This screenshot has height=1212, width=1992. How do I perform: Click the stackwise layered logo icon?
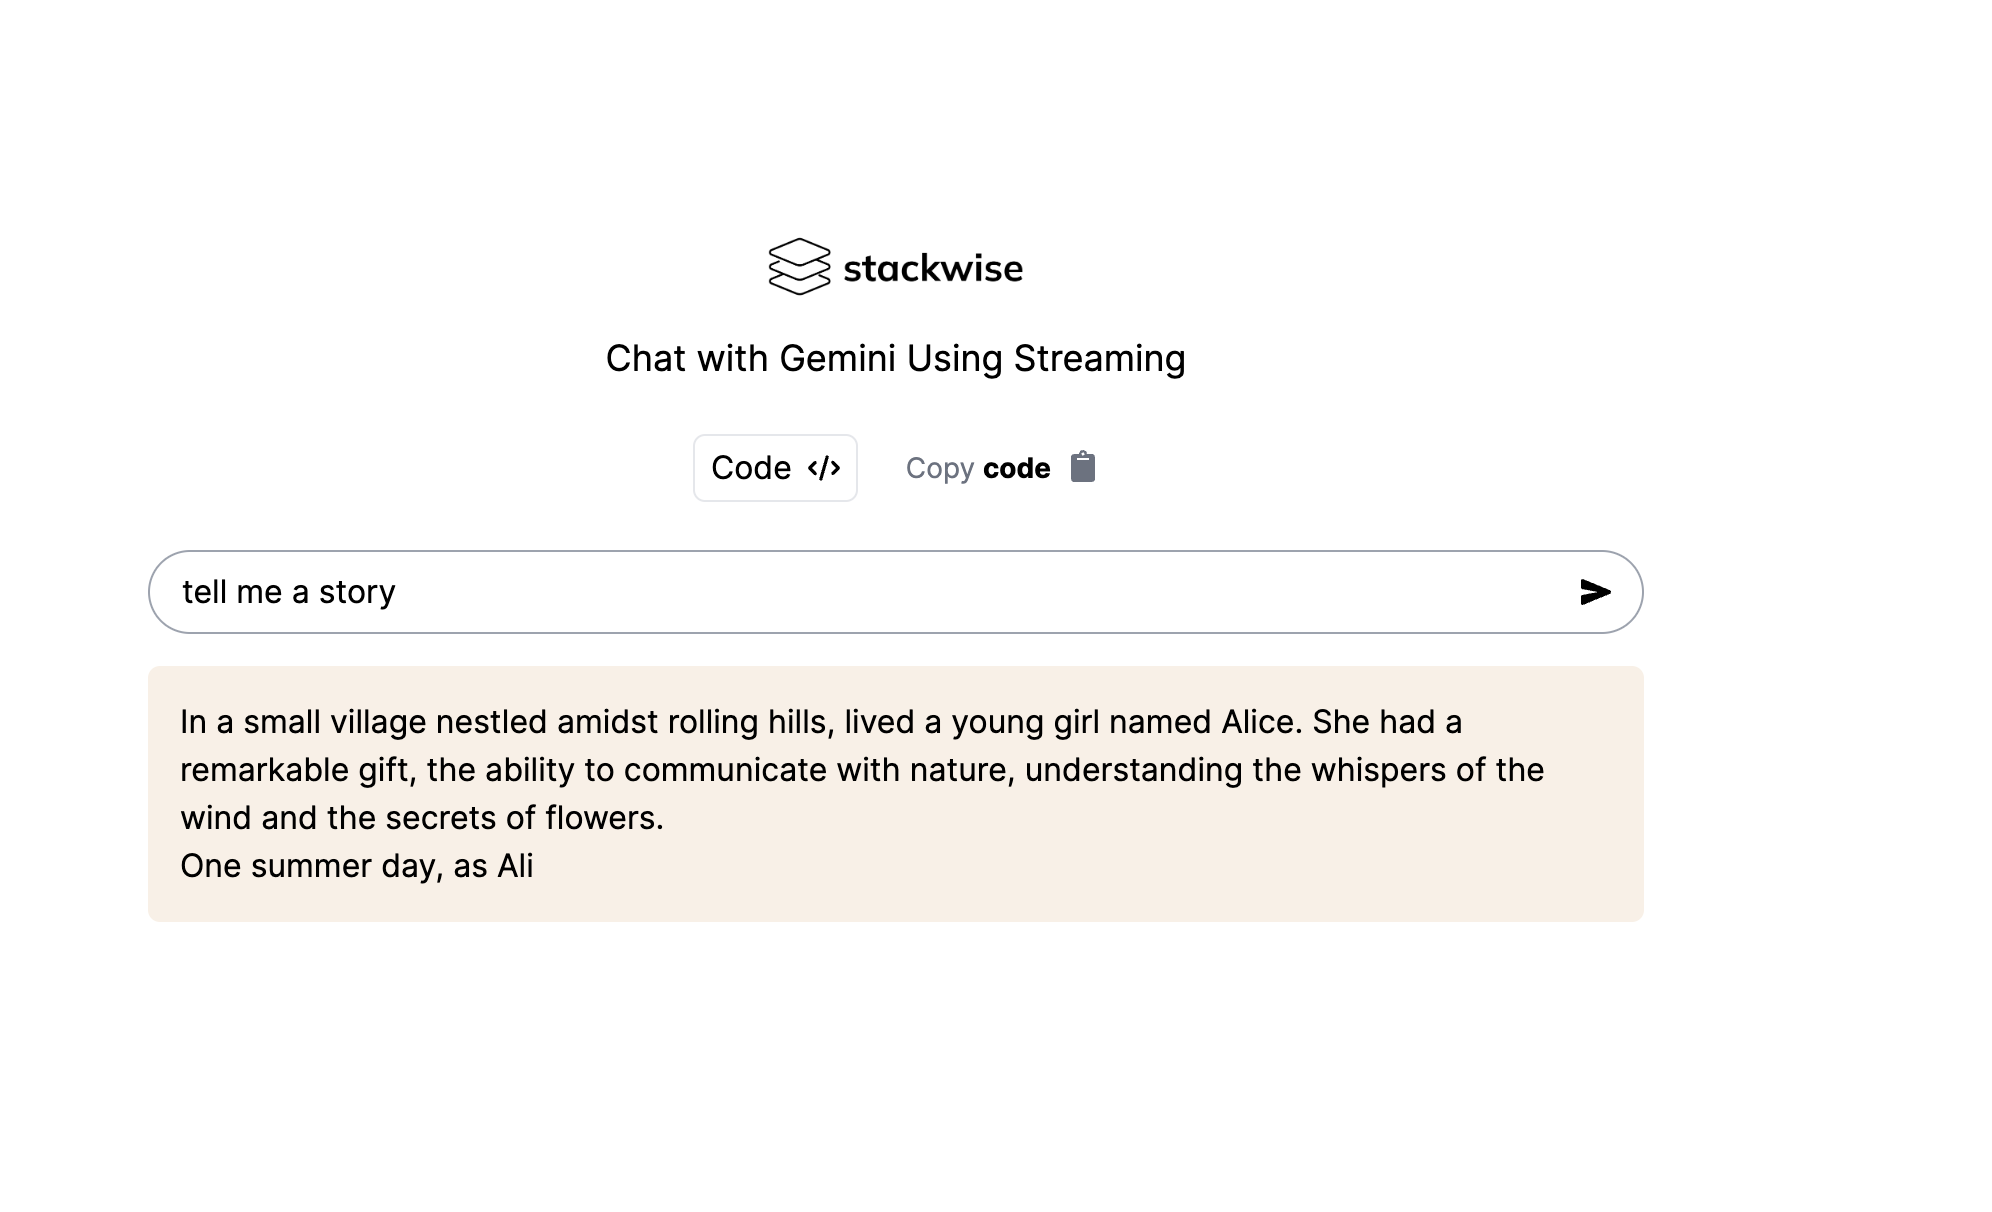click(799, 267)
